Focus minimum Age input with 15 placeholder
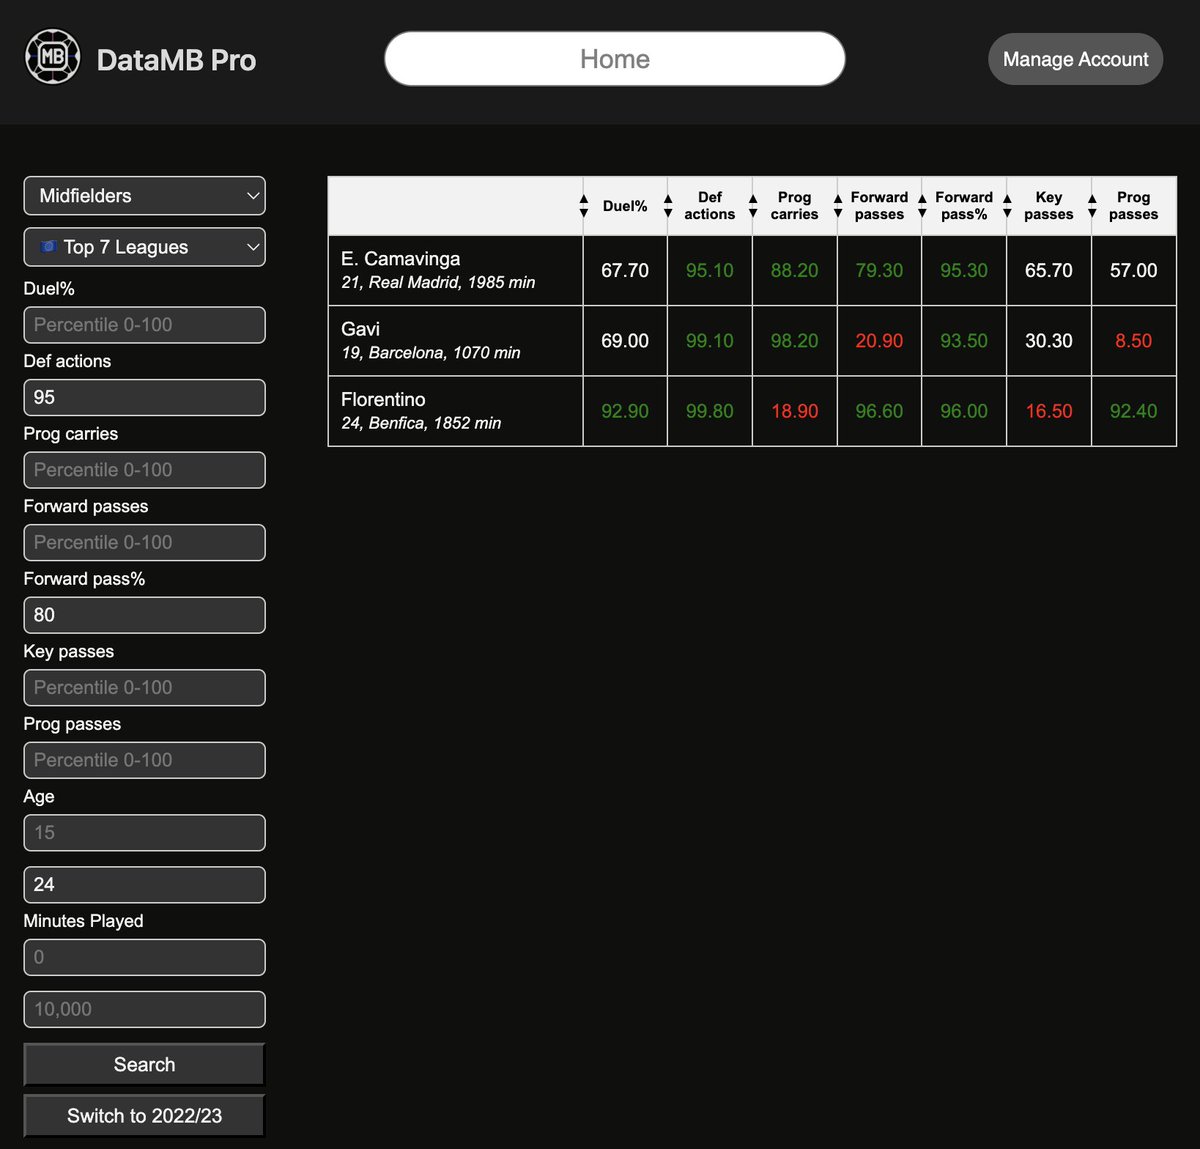 (x=144, y=832)
